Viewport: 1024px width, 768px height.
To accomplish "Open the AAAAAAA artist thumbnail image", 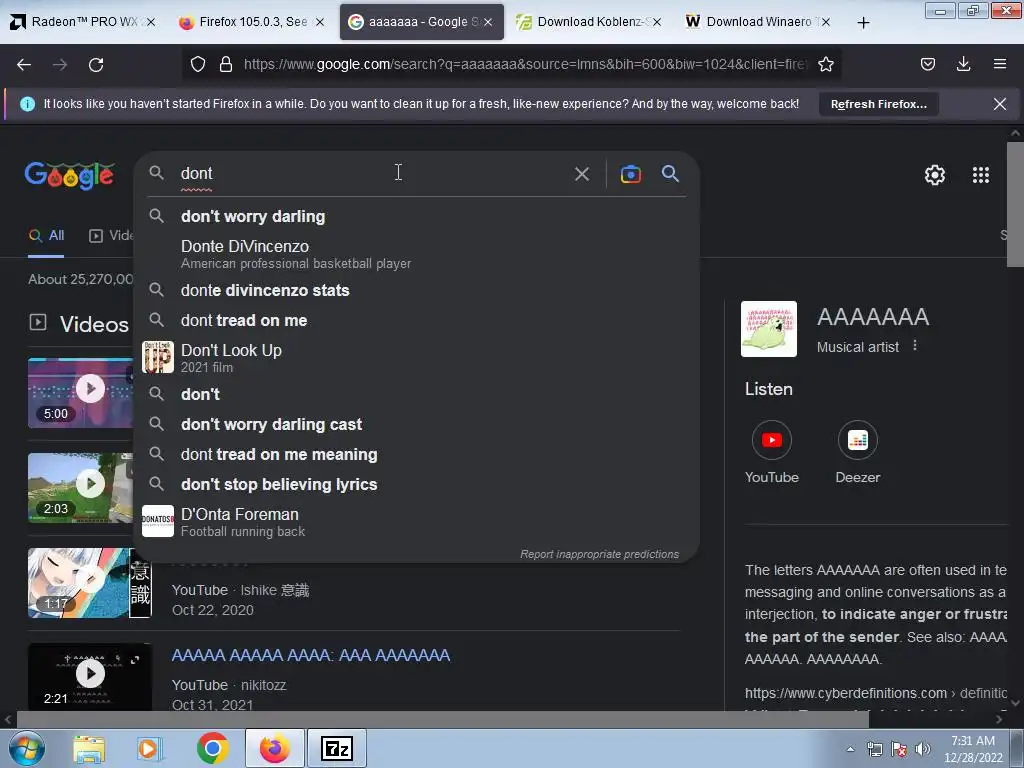I will click(769, 329).
